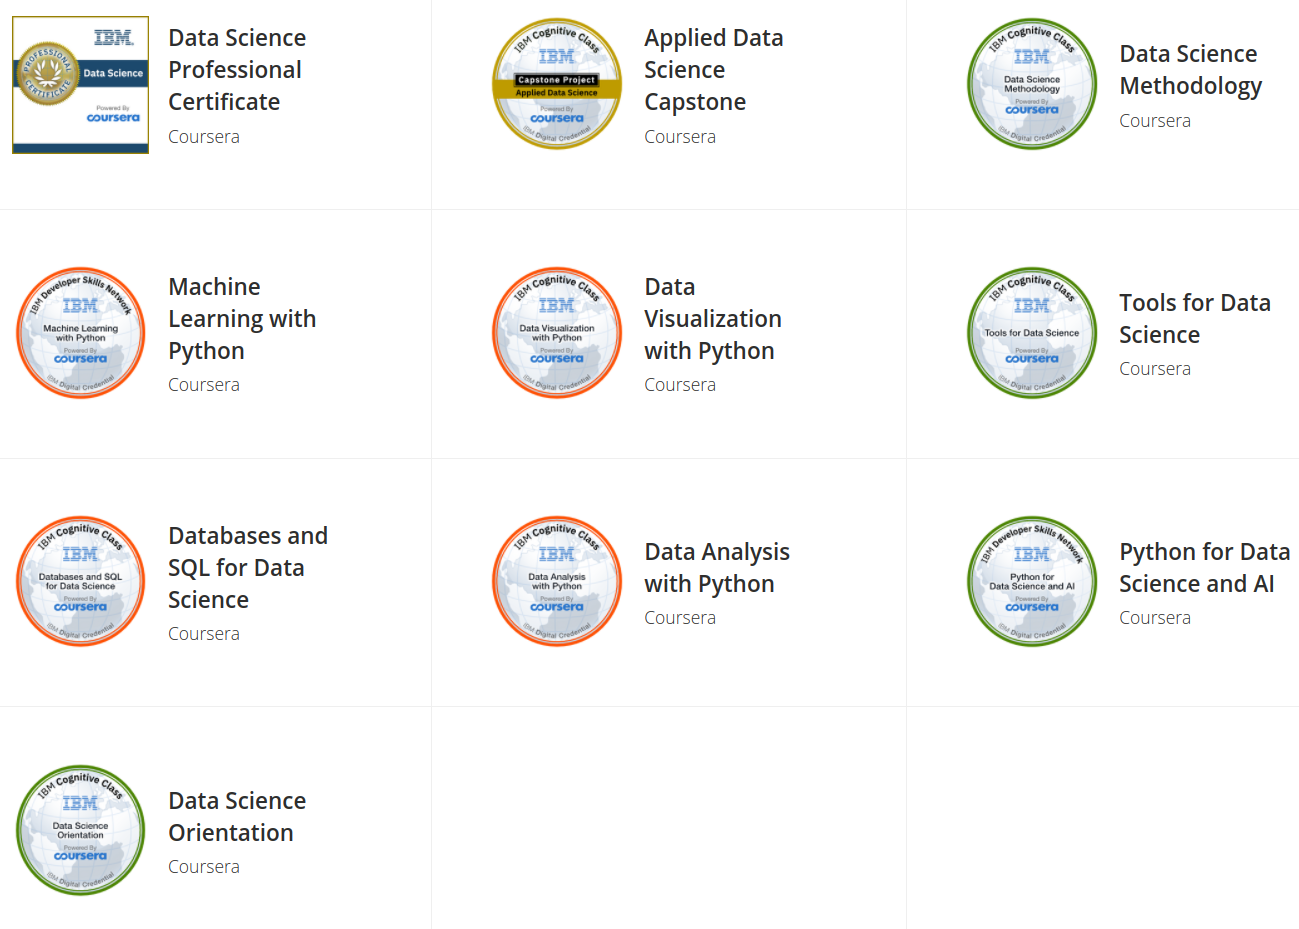Open the Applied Data Science Capstone title link

713,69
